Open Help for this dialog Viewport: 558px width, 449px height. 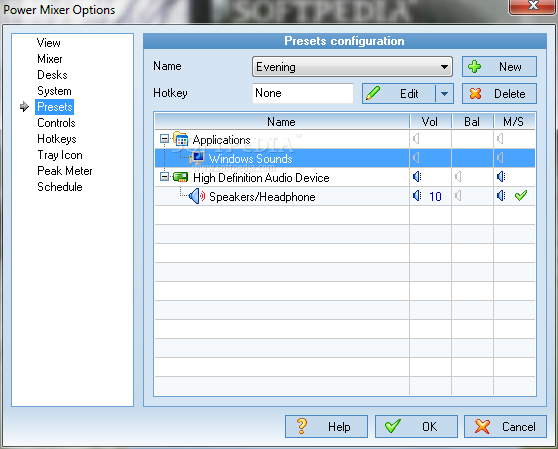click(326, 426)
